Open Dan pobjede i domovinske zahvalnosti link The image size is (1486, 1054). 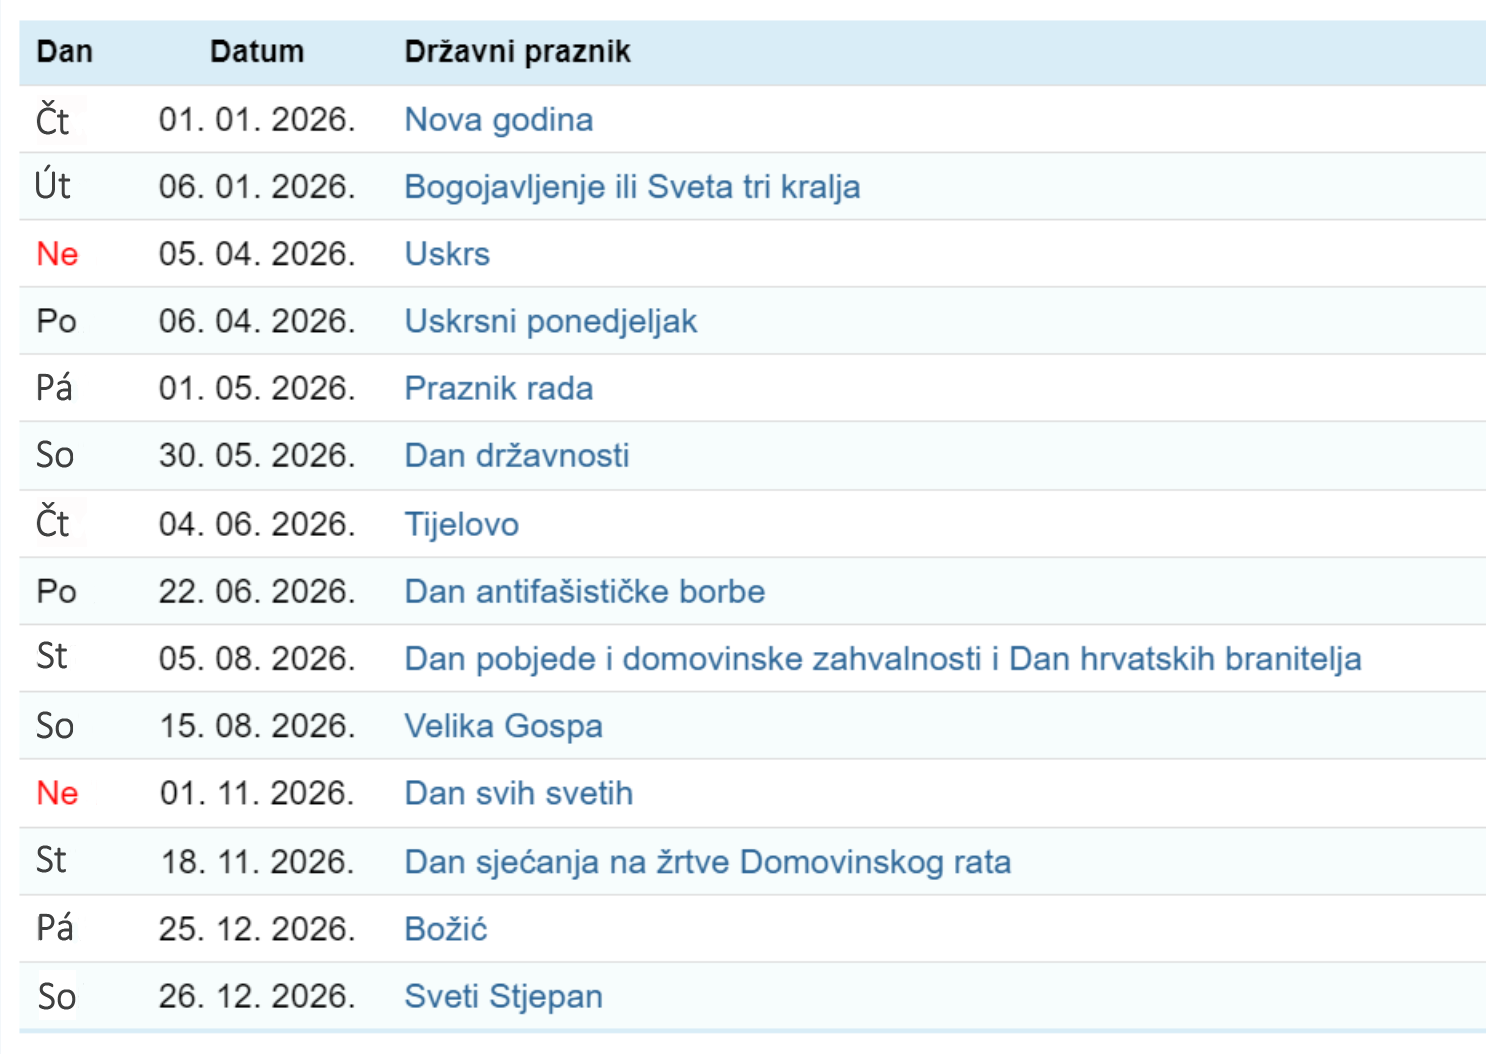point(882,659)
